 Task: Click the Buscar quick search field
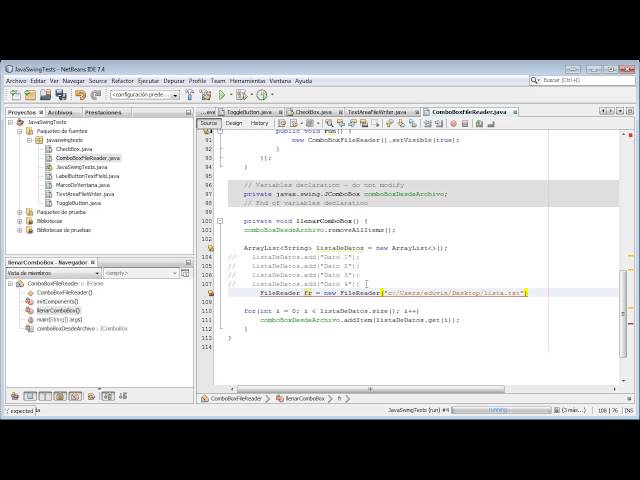(x=582, y=80)
